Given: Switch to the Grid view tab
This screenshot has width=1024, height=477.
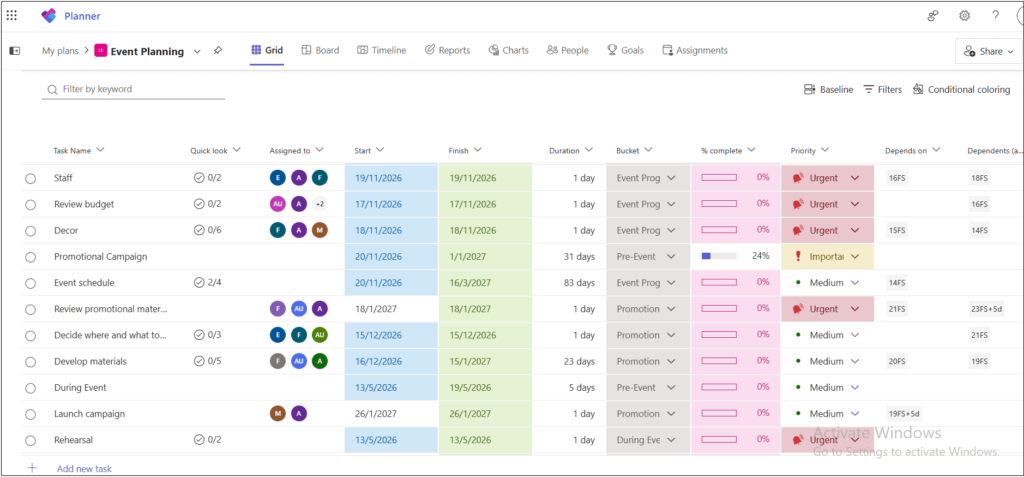Looking at the screenshot, I should (267, 50).
